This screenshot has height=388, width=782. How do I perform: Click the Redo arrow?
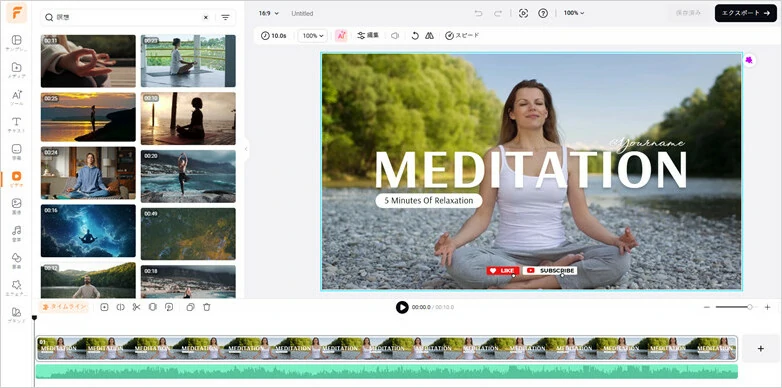click(498, 13)
